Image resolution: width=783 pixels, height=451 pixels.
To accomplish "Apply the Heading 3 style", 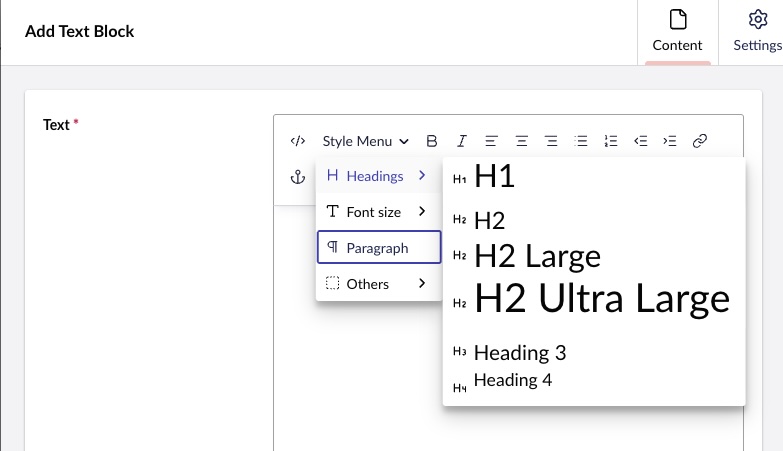I will 594,353.
